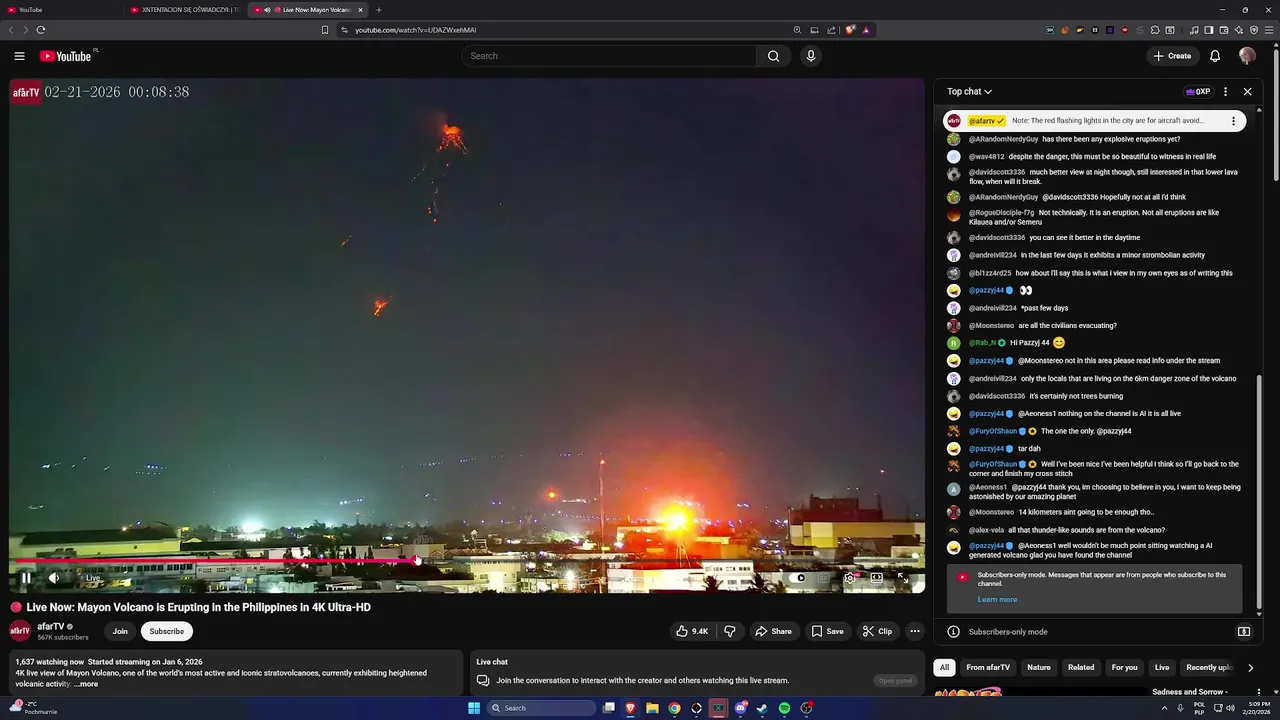The image size is (1280, 720).
Task: Seek on the video progress bar
Action: pyautogui.click(x=466, y=562)
